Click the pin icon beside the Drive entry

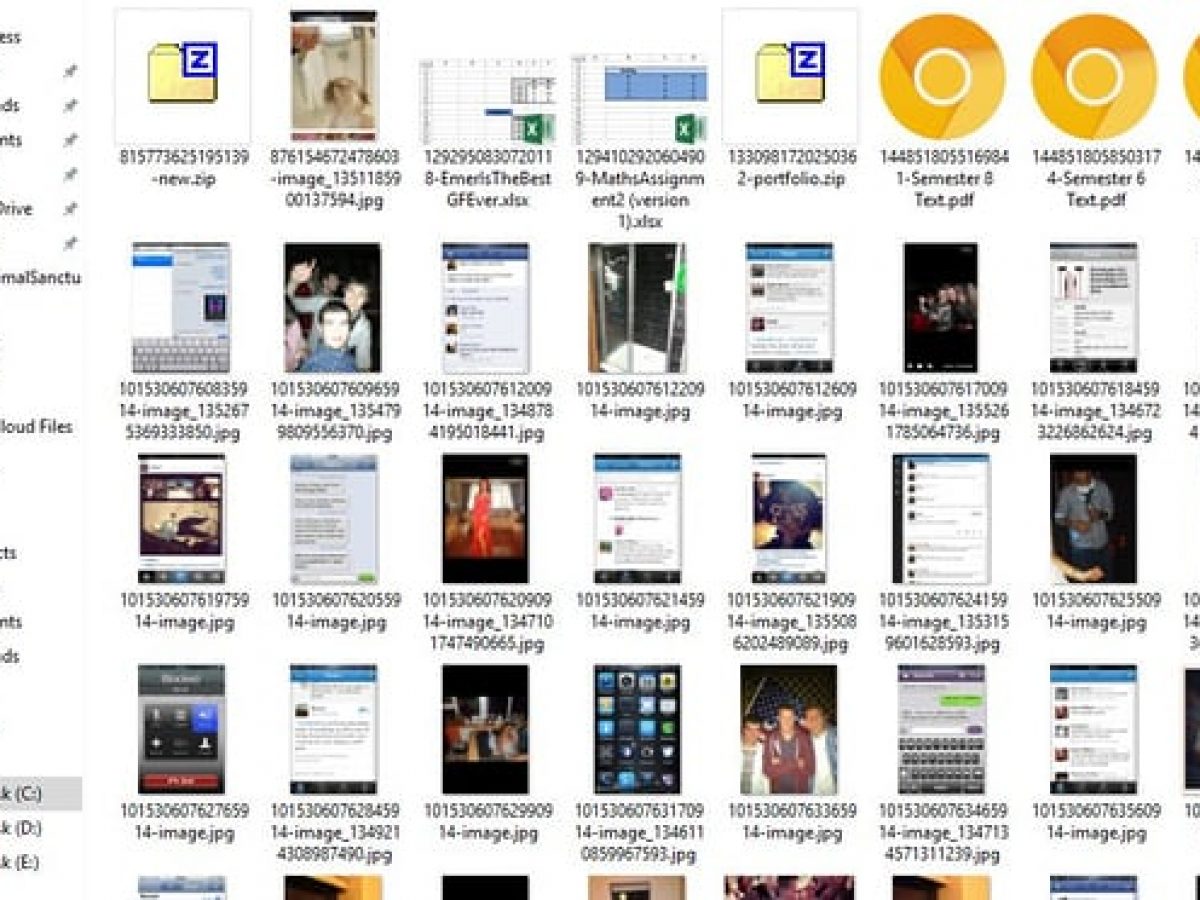click(69, 209)
